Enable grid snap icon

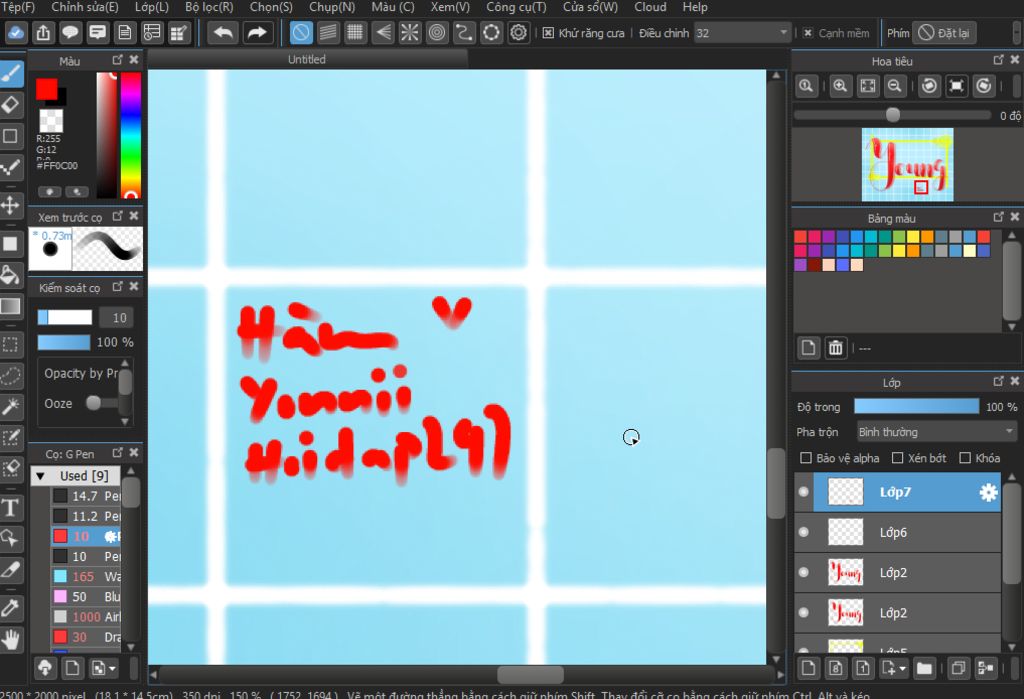click(x=355, y=32)
